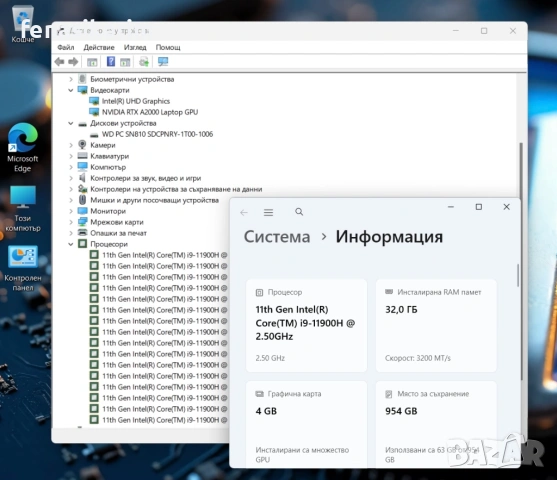
Task: Click the search magnifier icon in Settings
Action: [x=299, y=212]
